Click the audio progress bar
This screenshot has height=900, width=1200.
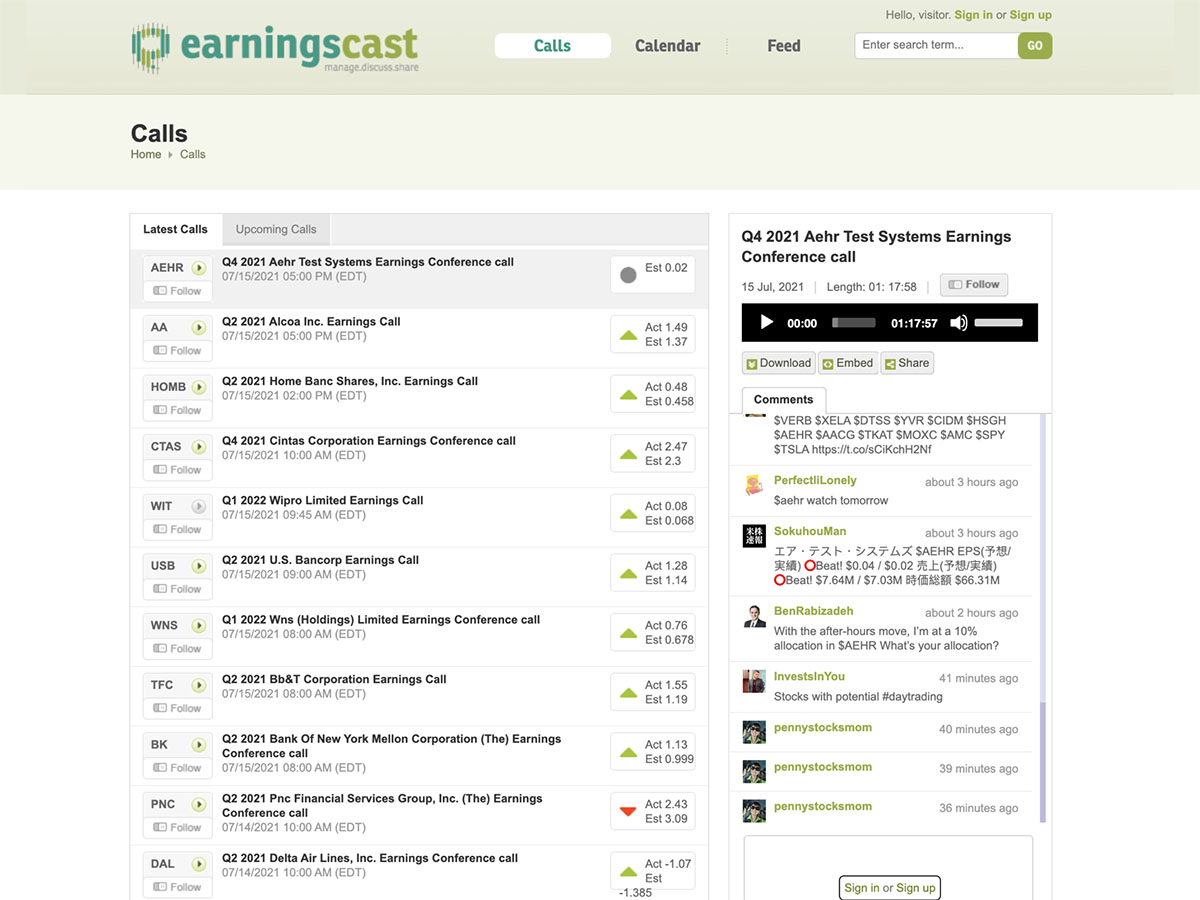point(854,323)
